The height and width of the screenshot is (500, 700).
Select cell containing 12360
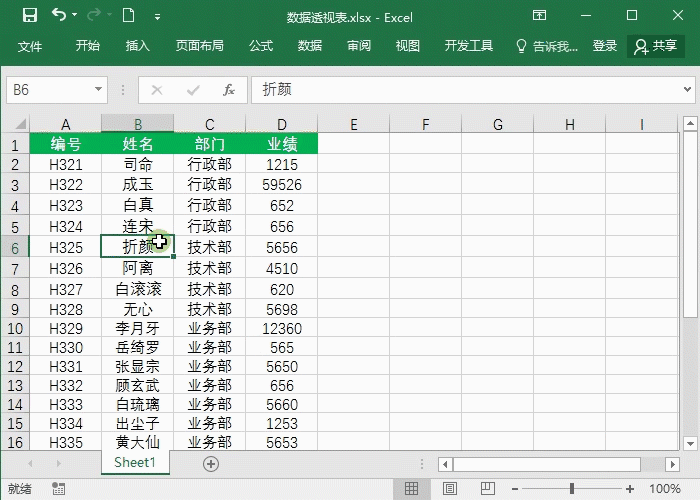(x=282, y=329)
